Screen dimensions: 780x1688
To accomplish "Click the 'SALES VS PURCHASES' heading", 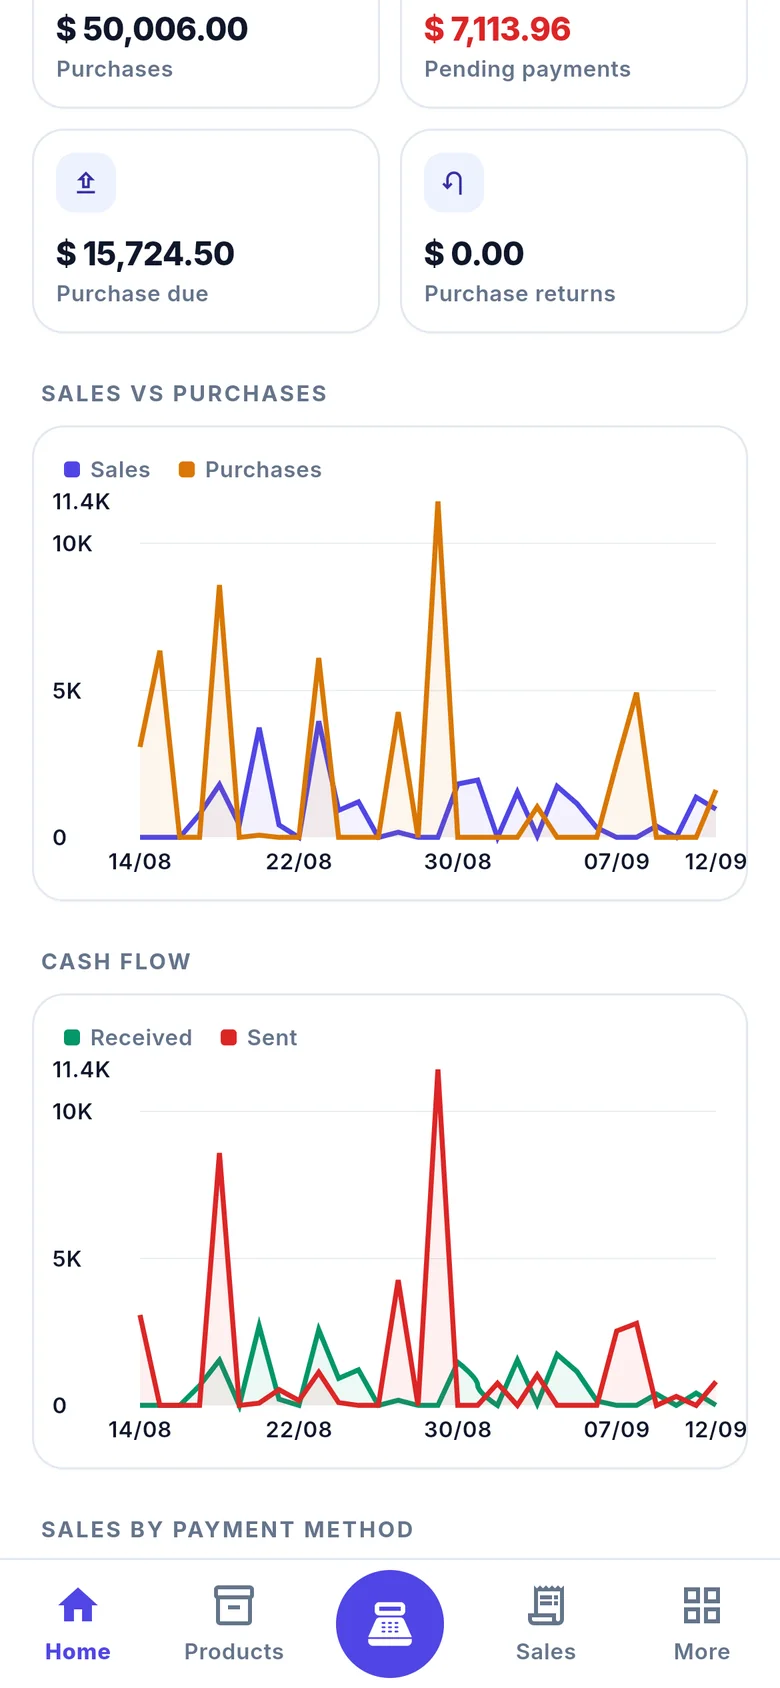I will 184,394.
